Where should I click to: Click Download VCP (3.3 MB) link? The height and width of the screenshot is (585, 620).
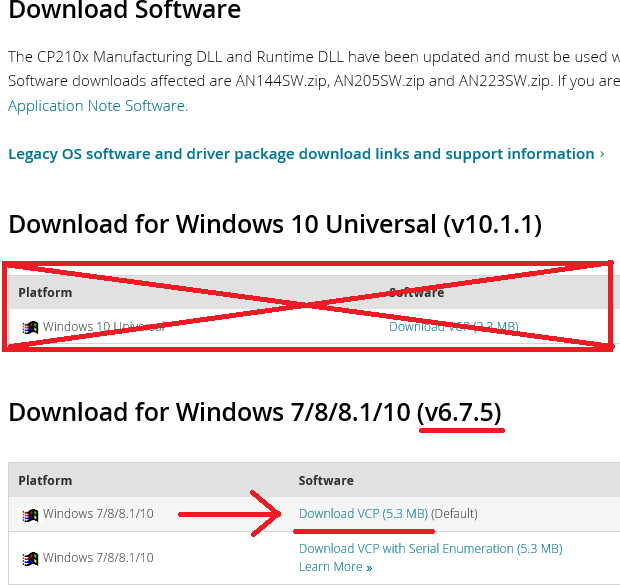(453, 327)
